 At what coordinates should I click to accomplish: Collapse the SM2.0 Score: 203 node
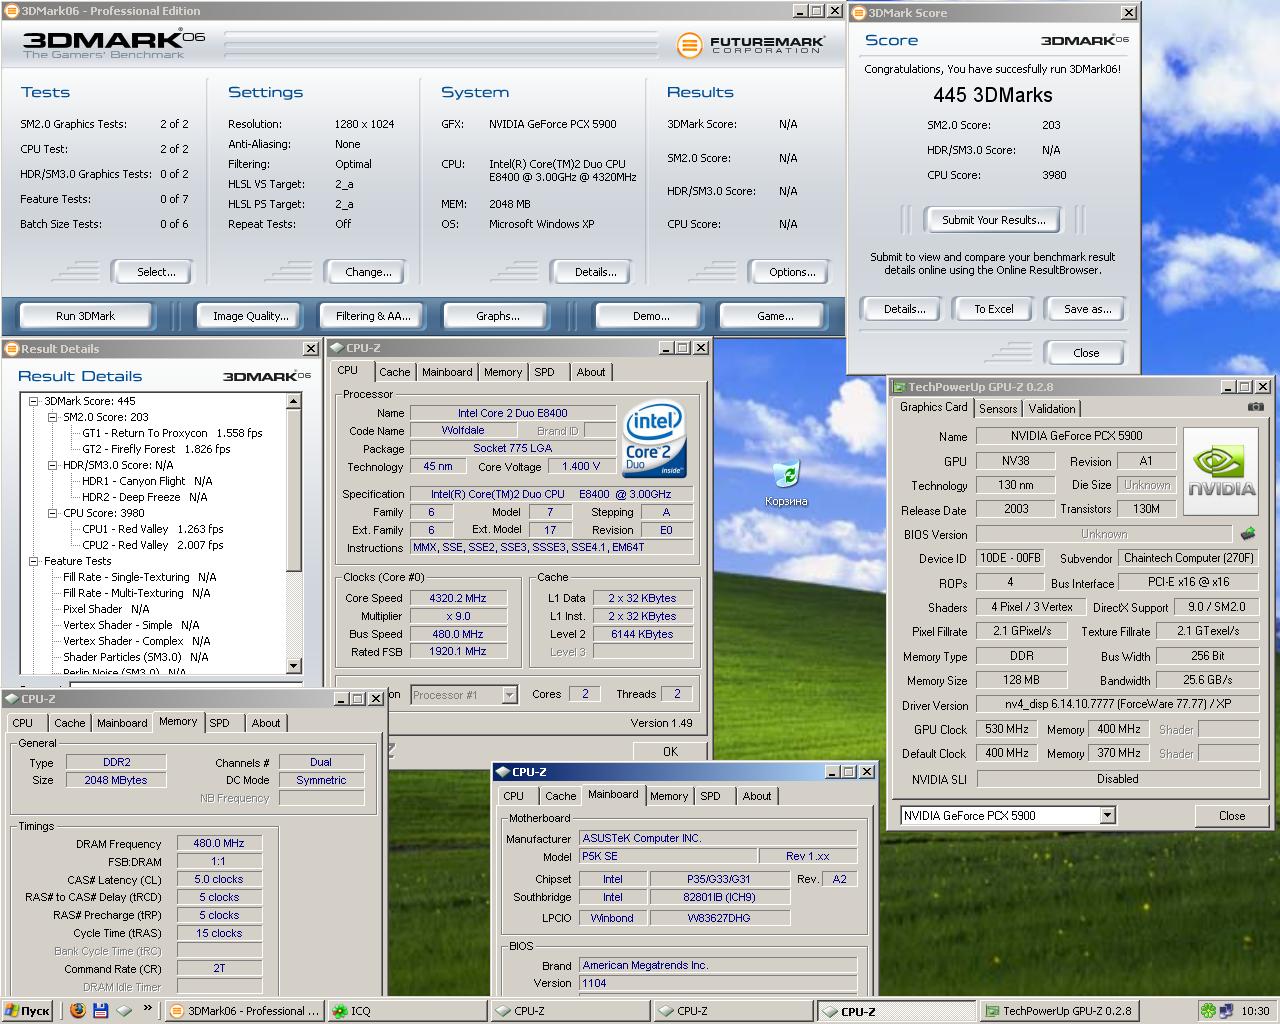tap(52, 417)
